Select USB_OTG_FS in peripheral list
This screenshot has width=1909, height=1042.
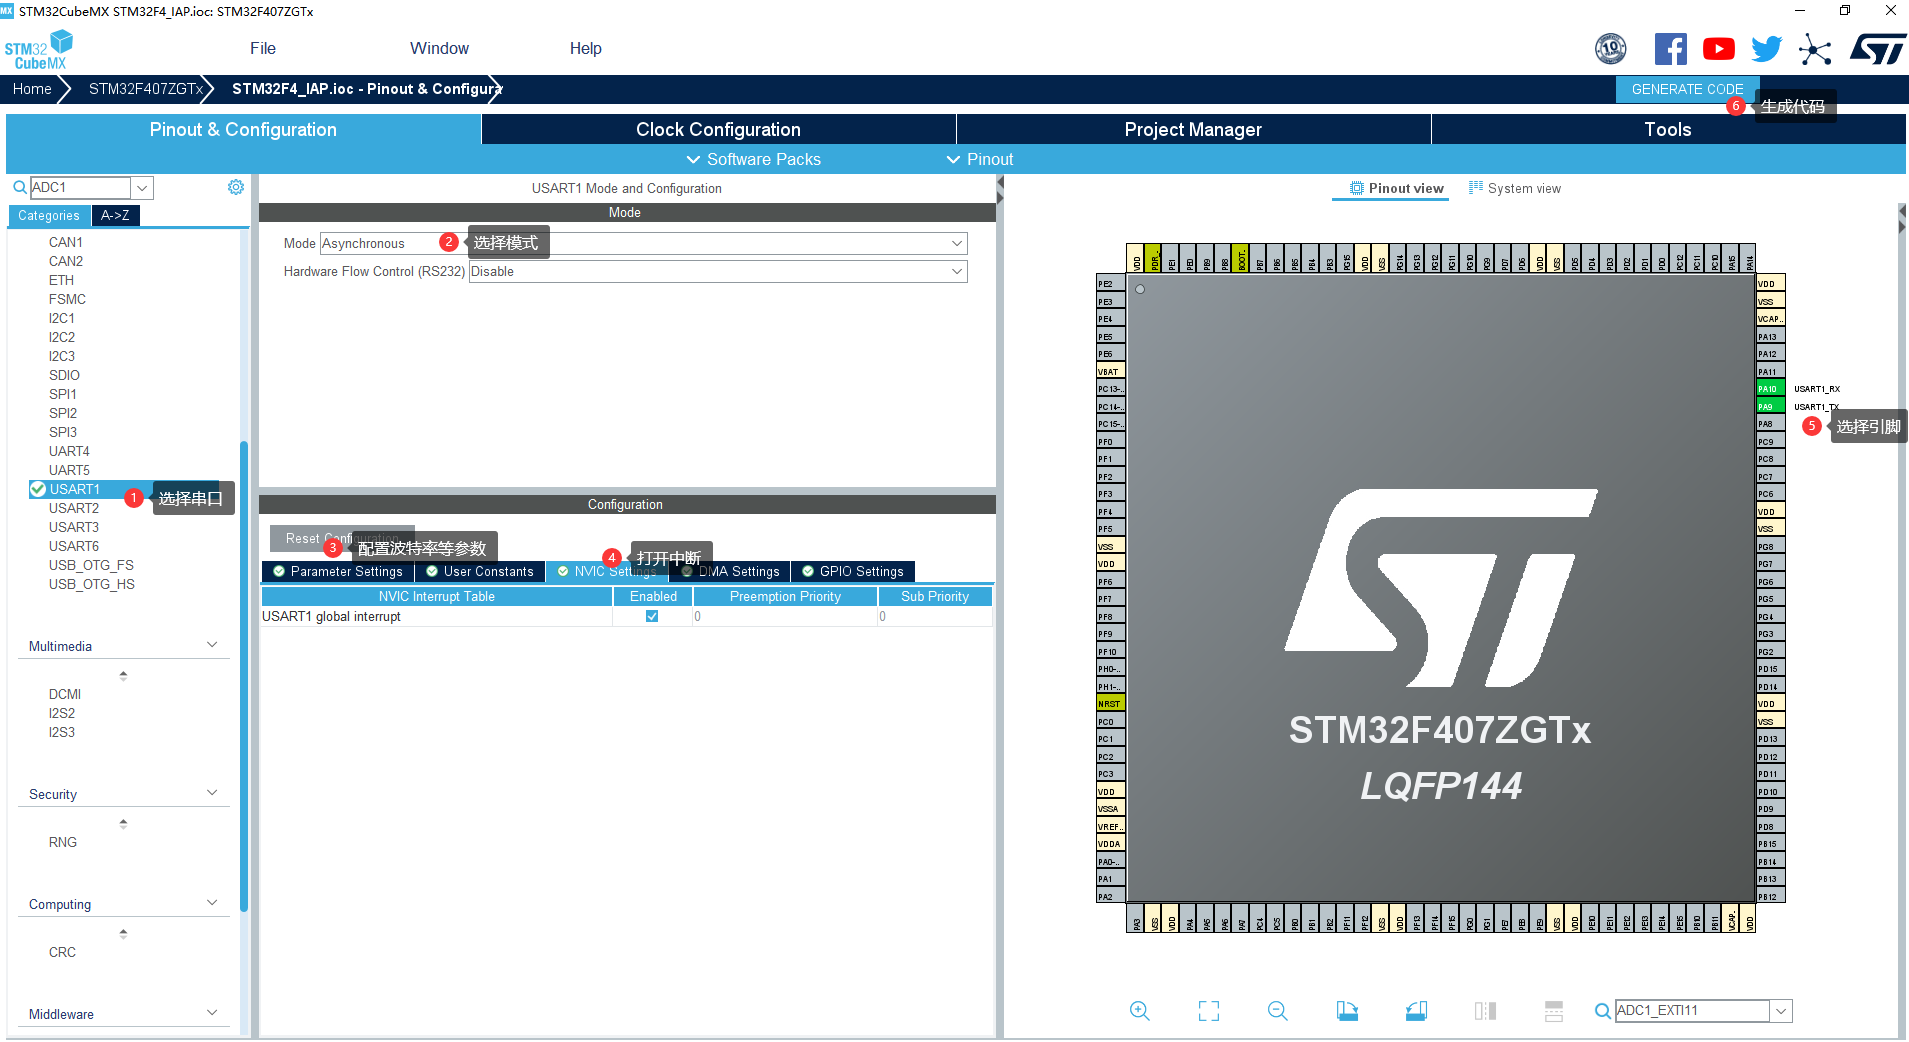[91, 565]
